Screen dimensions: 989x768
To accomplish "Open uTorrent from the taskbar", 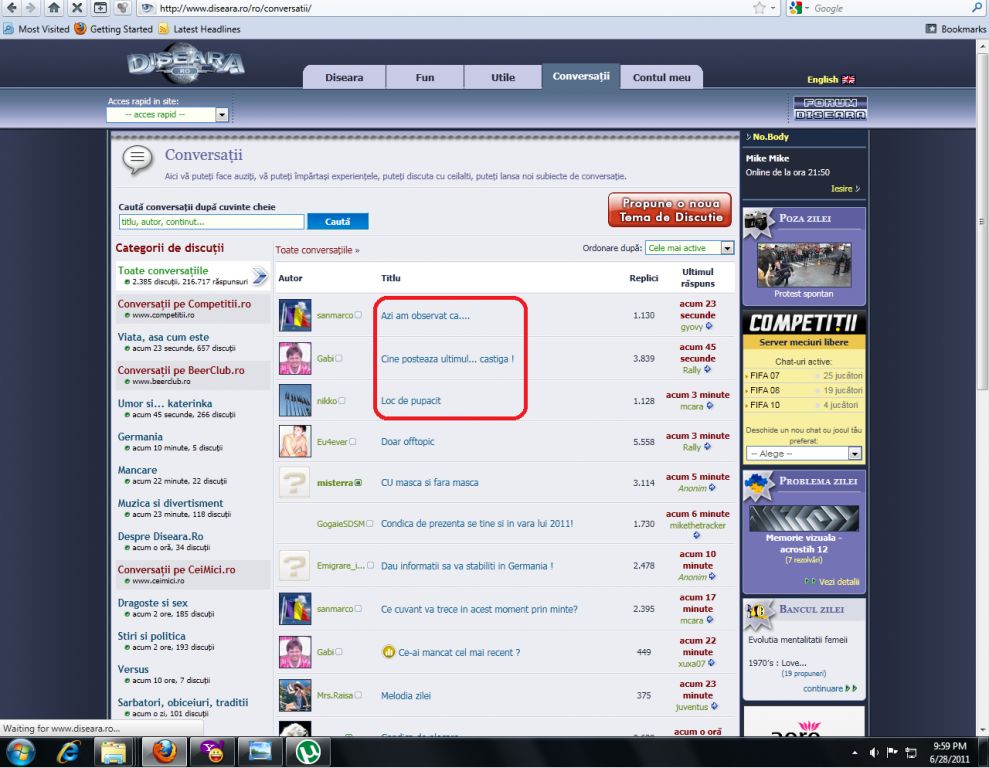I will 308,752.
